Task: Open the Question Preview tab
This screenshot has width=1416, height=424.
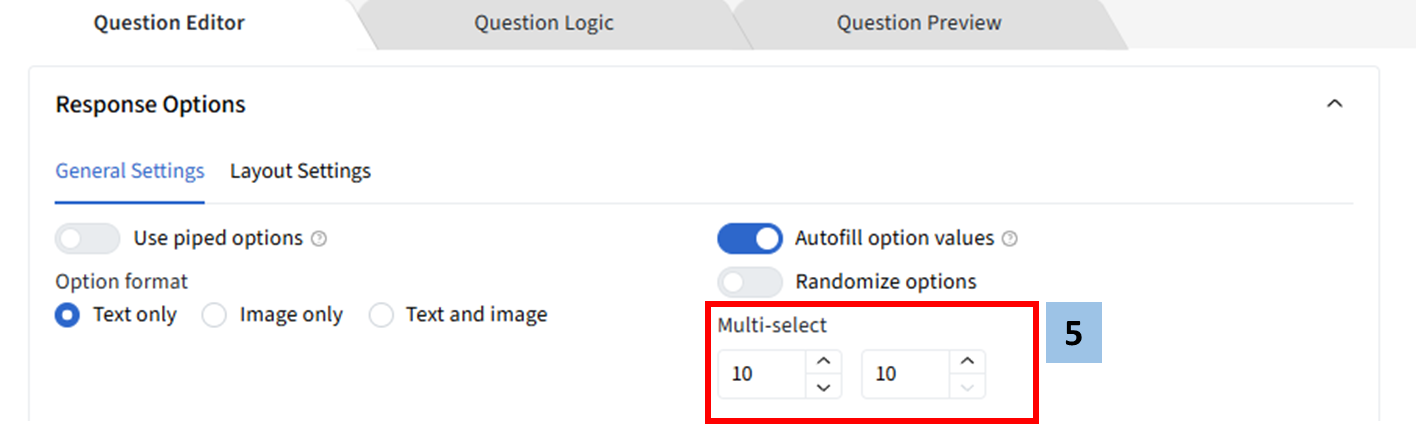Action: point(919,23)
